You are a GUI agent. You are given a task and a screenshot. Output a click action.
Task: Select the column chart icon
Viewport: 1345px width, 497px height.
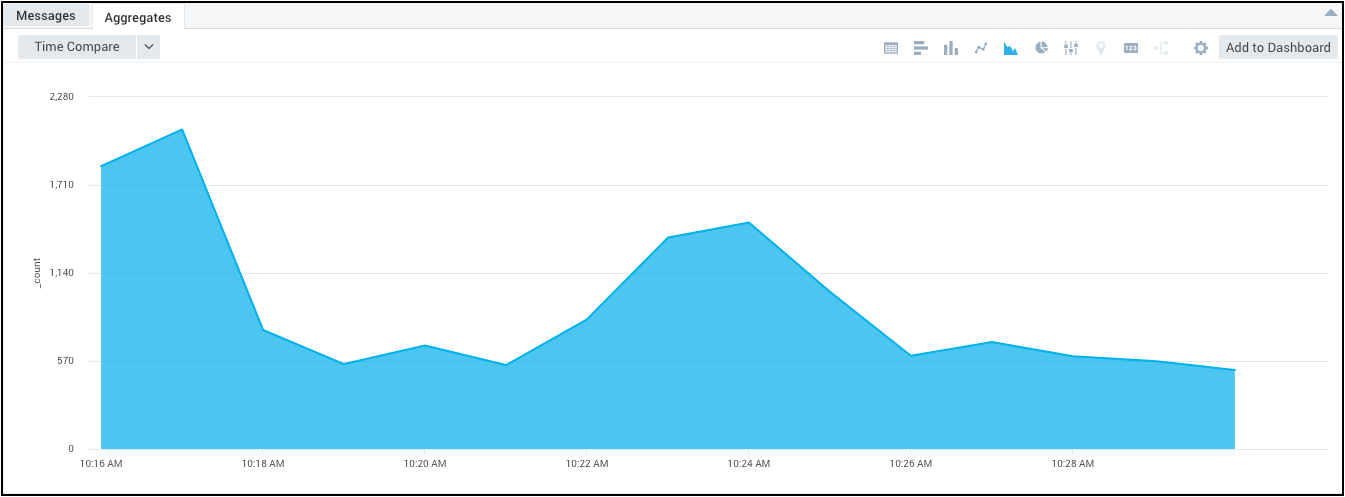coord(951,48)
